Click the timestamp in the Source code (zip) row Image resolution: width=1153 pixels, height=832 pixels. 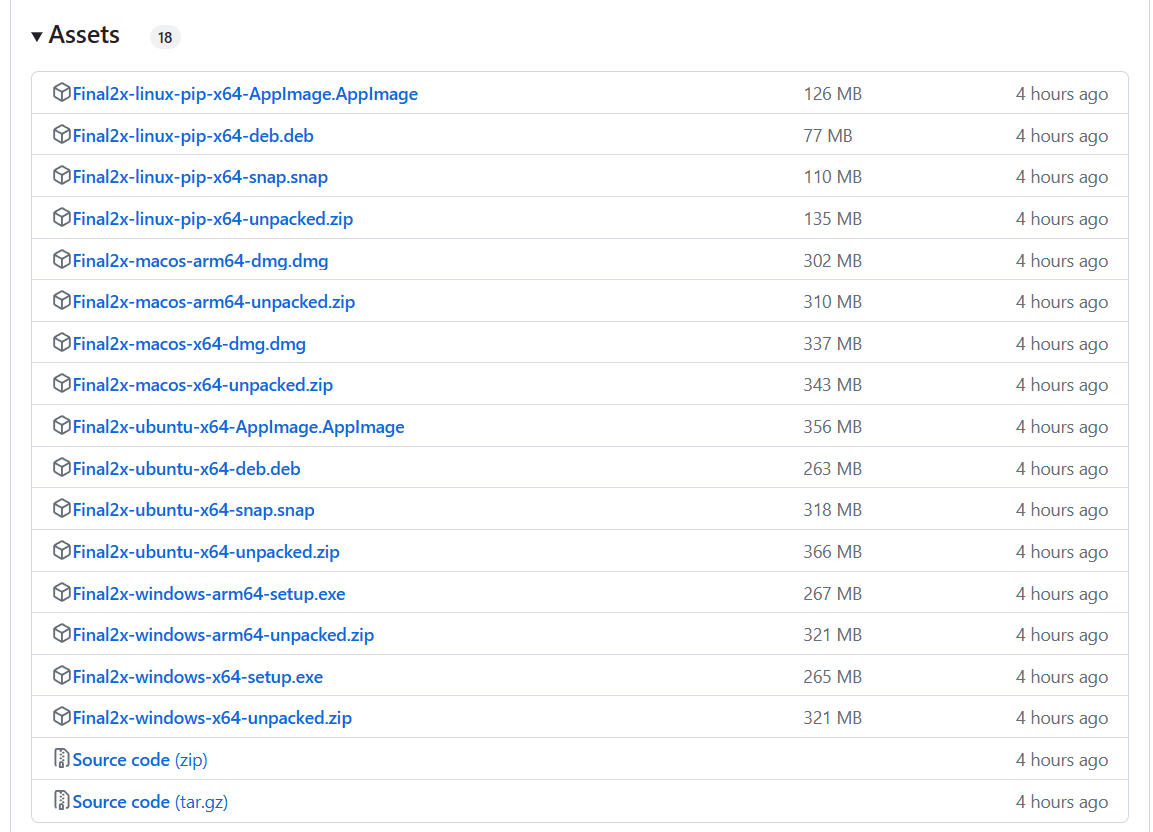pos(1062,761)
